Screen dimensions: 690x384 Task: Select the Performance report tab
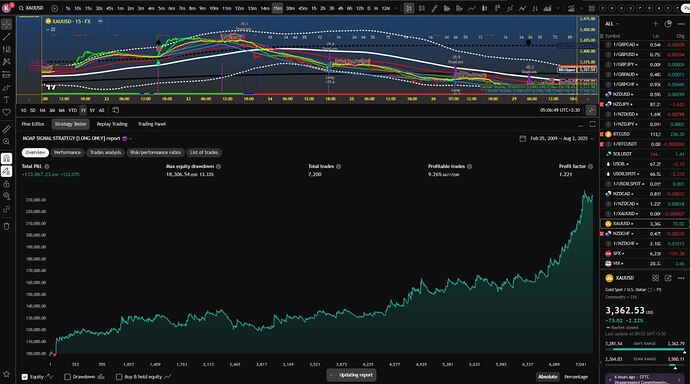(67, 153)
